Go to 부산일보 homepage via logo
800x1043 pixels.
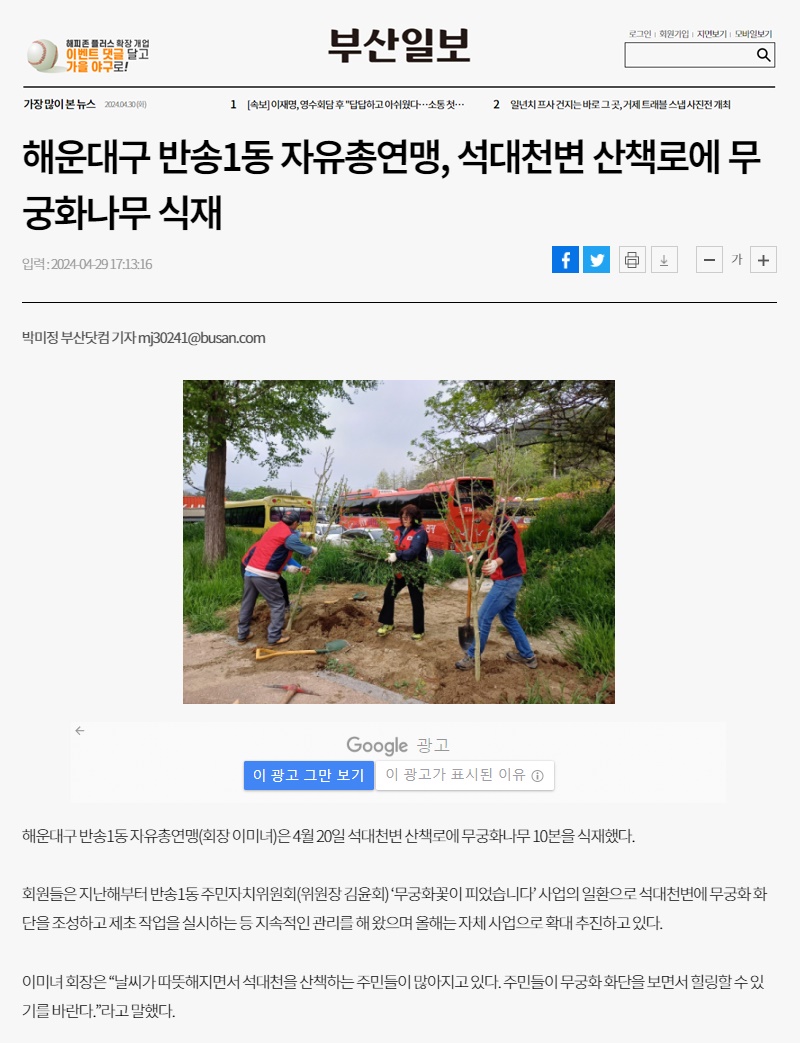click(399, 46)
